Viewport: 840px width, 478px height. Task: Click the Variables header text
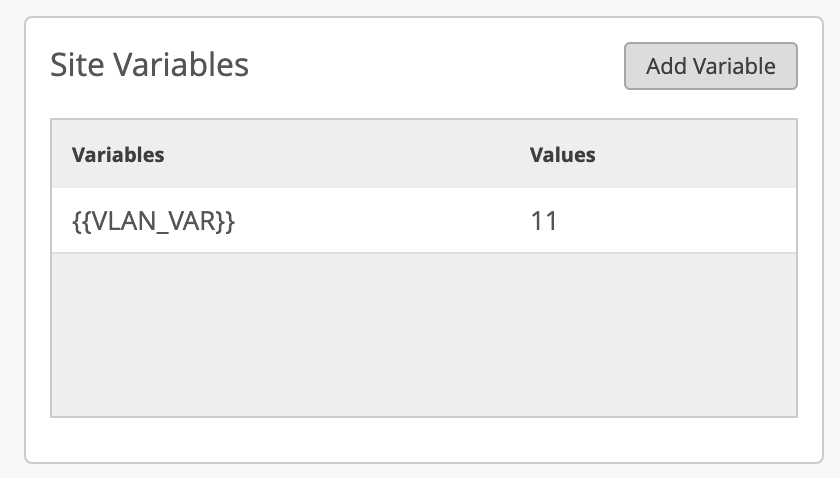pyautogui.click(x=118, y=155)
